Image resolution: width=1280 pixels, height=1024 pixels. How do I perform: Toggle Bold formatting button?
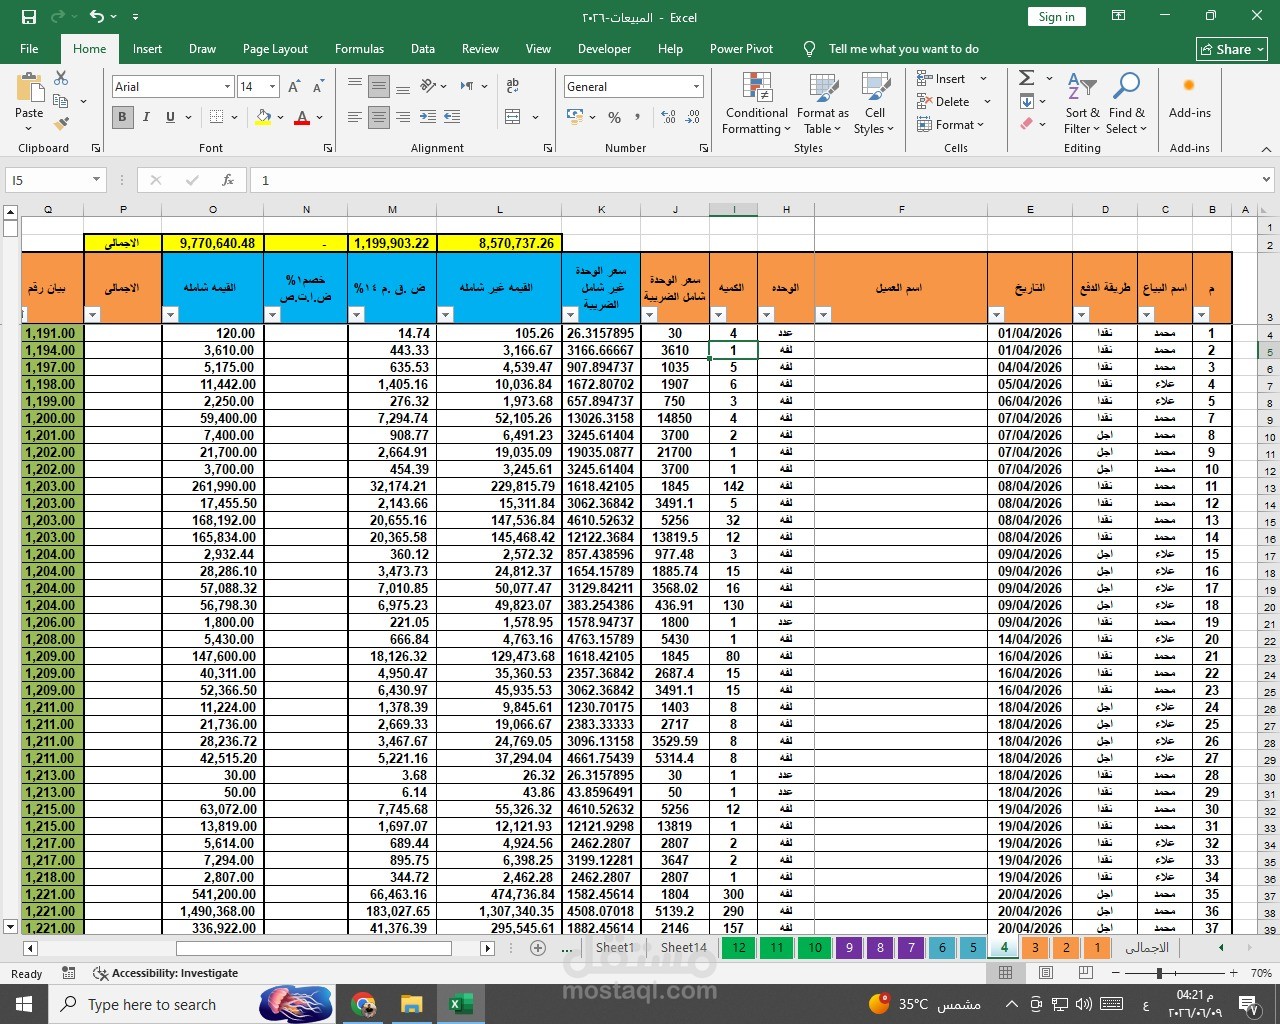click(122, 117)
